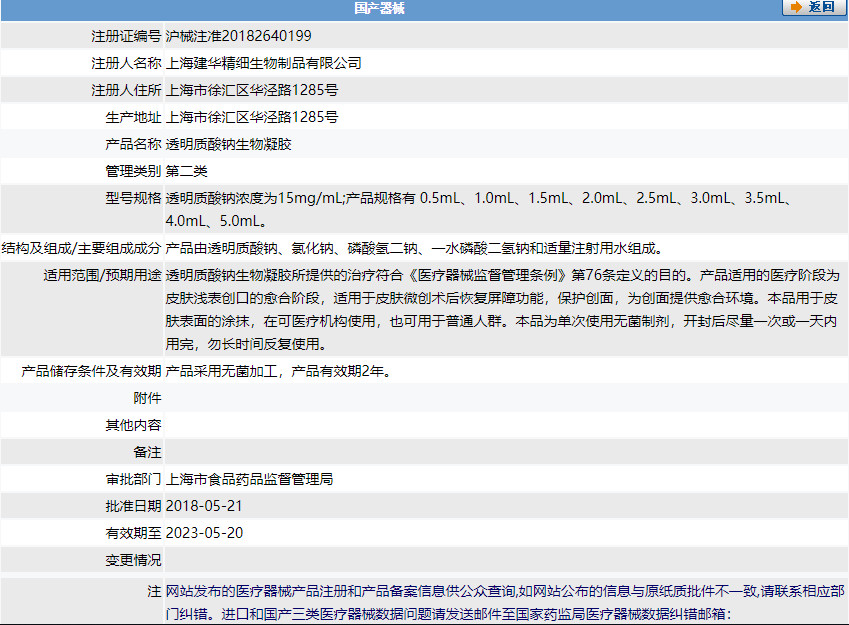Click the storage condition text 产品有效期2年
Screen dimensions: 849x625
click(277, 371)
